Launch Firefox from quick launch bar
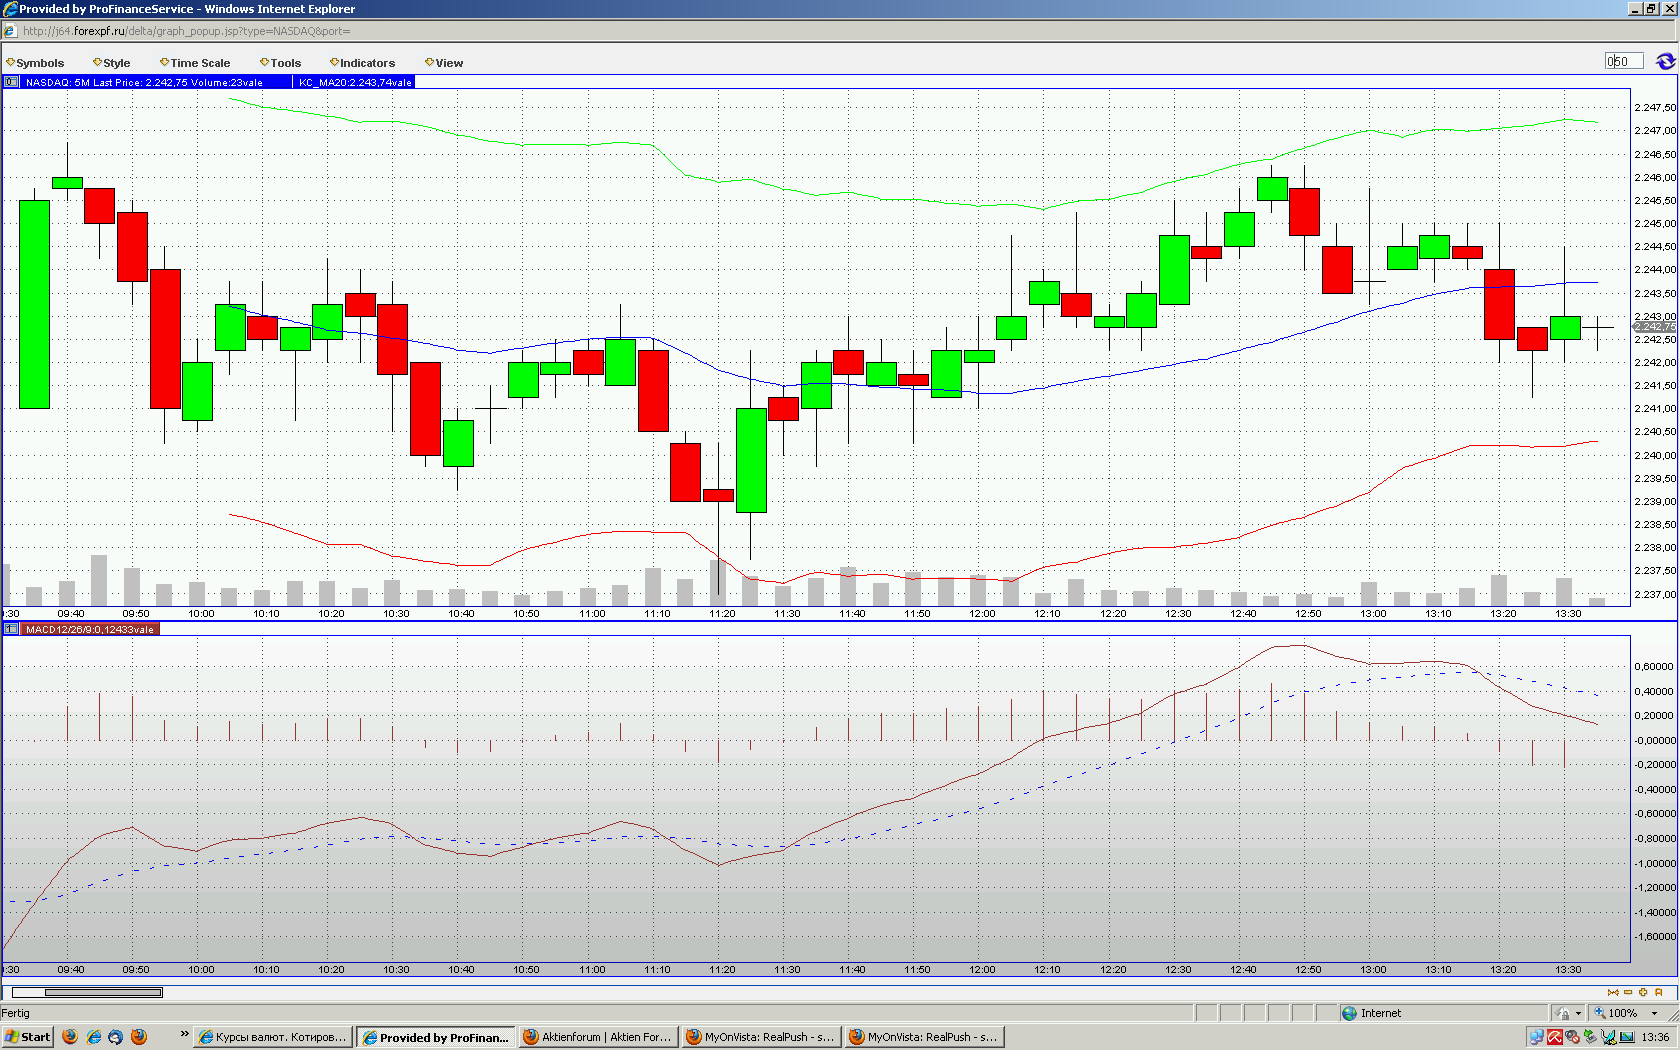This screenshot has width=1680, height=1050. click(x=70, y=1037)
